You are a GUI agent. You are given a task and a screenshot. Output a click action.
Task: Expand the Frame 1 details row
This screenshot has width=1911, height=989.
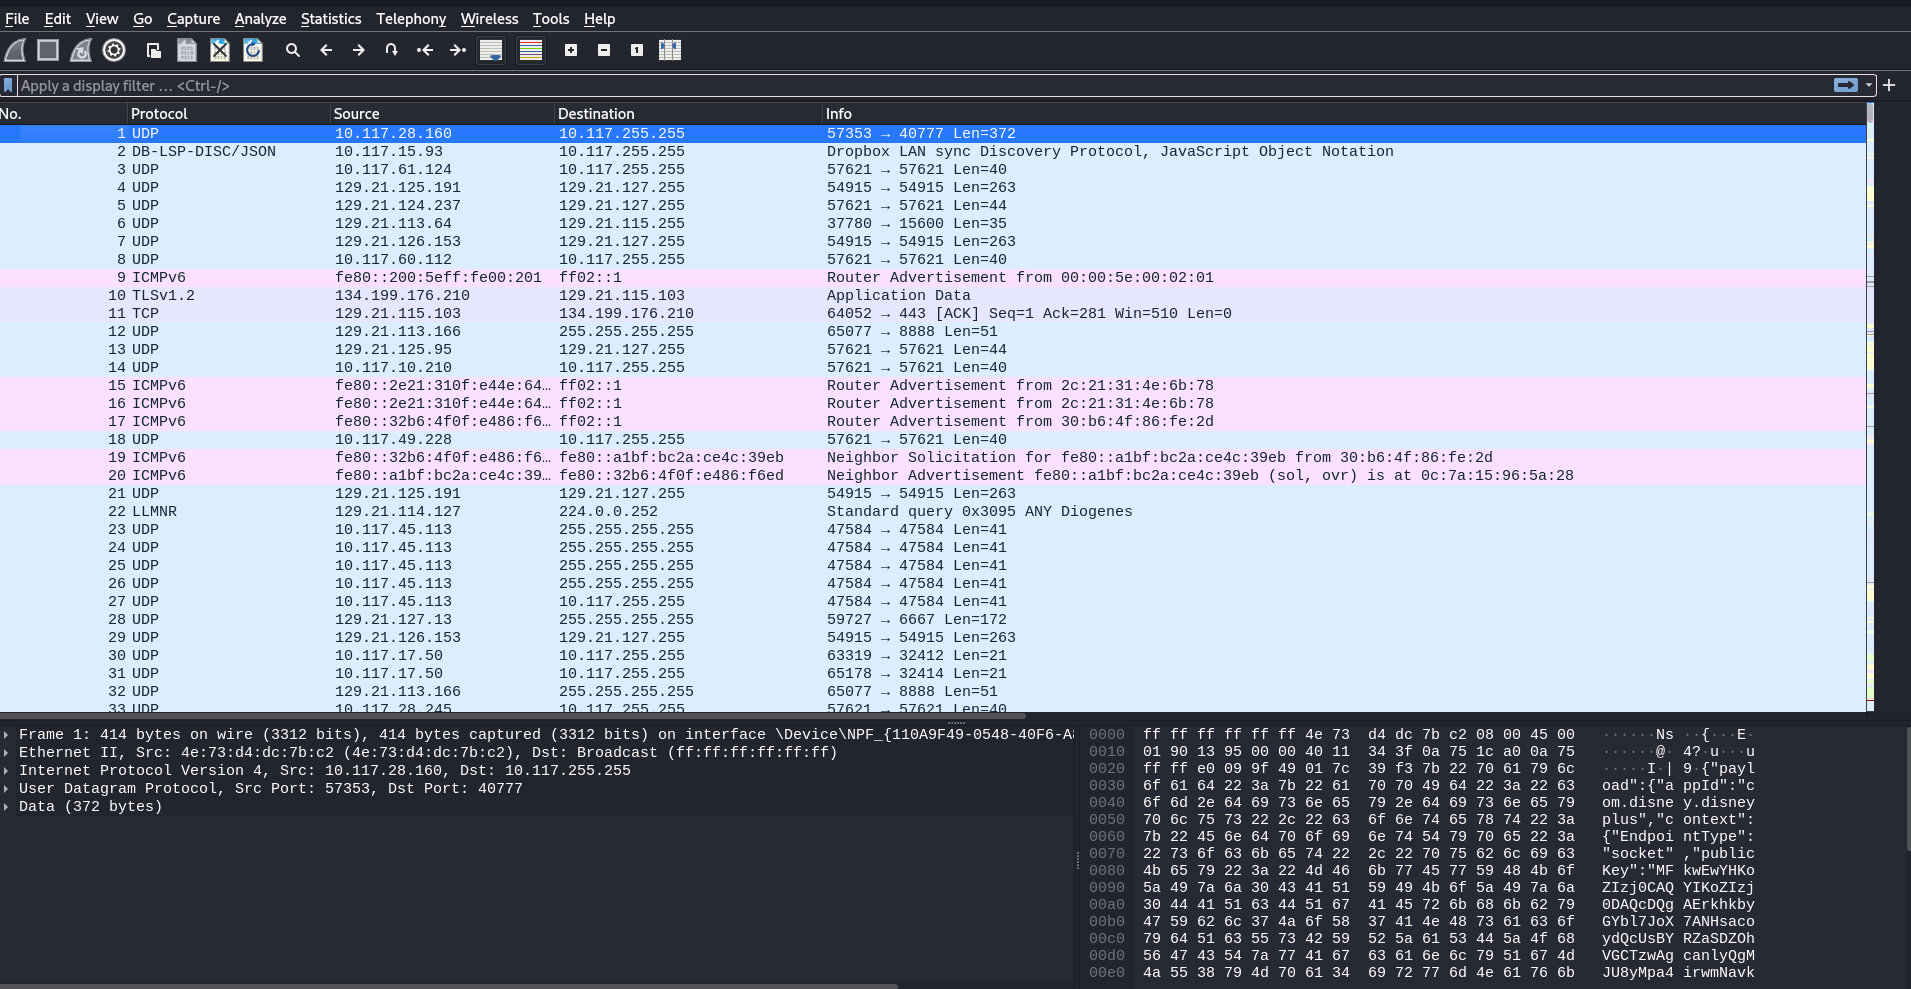click(x=7, y=735)
